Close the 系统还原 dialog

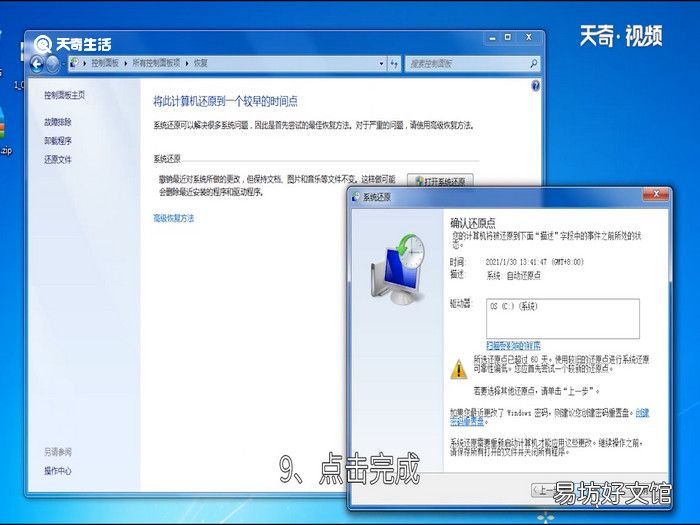point(656,194)
